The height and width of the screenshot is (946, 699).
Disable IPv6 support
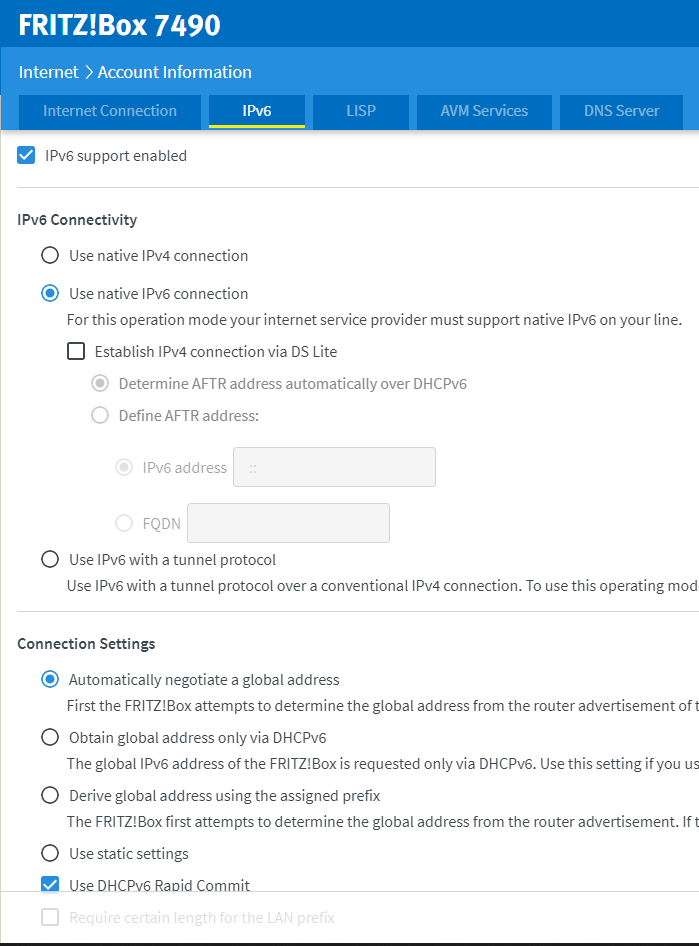coord(25,155)
